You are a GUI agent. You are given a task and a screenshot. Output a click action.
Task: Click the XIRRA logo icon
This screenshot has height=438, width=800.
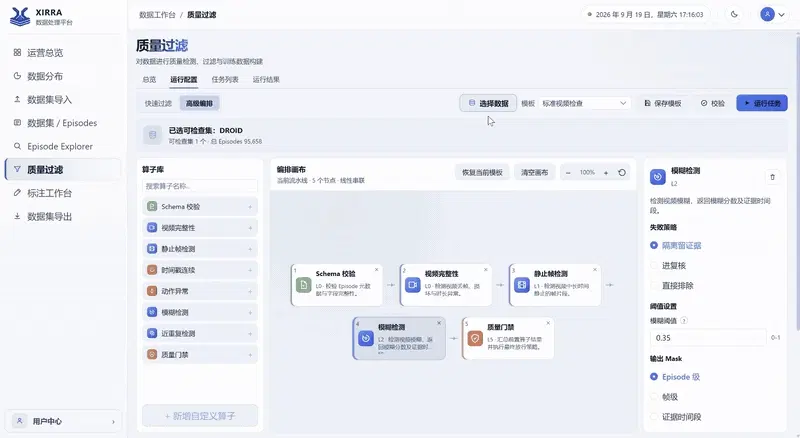(x=19, y=16)
